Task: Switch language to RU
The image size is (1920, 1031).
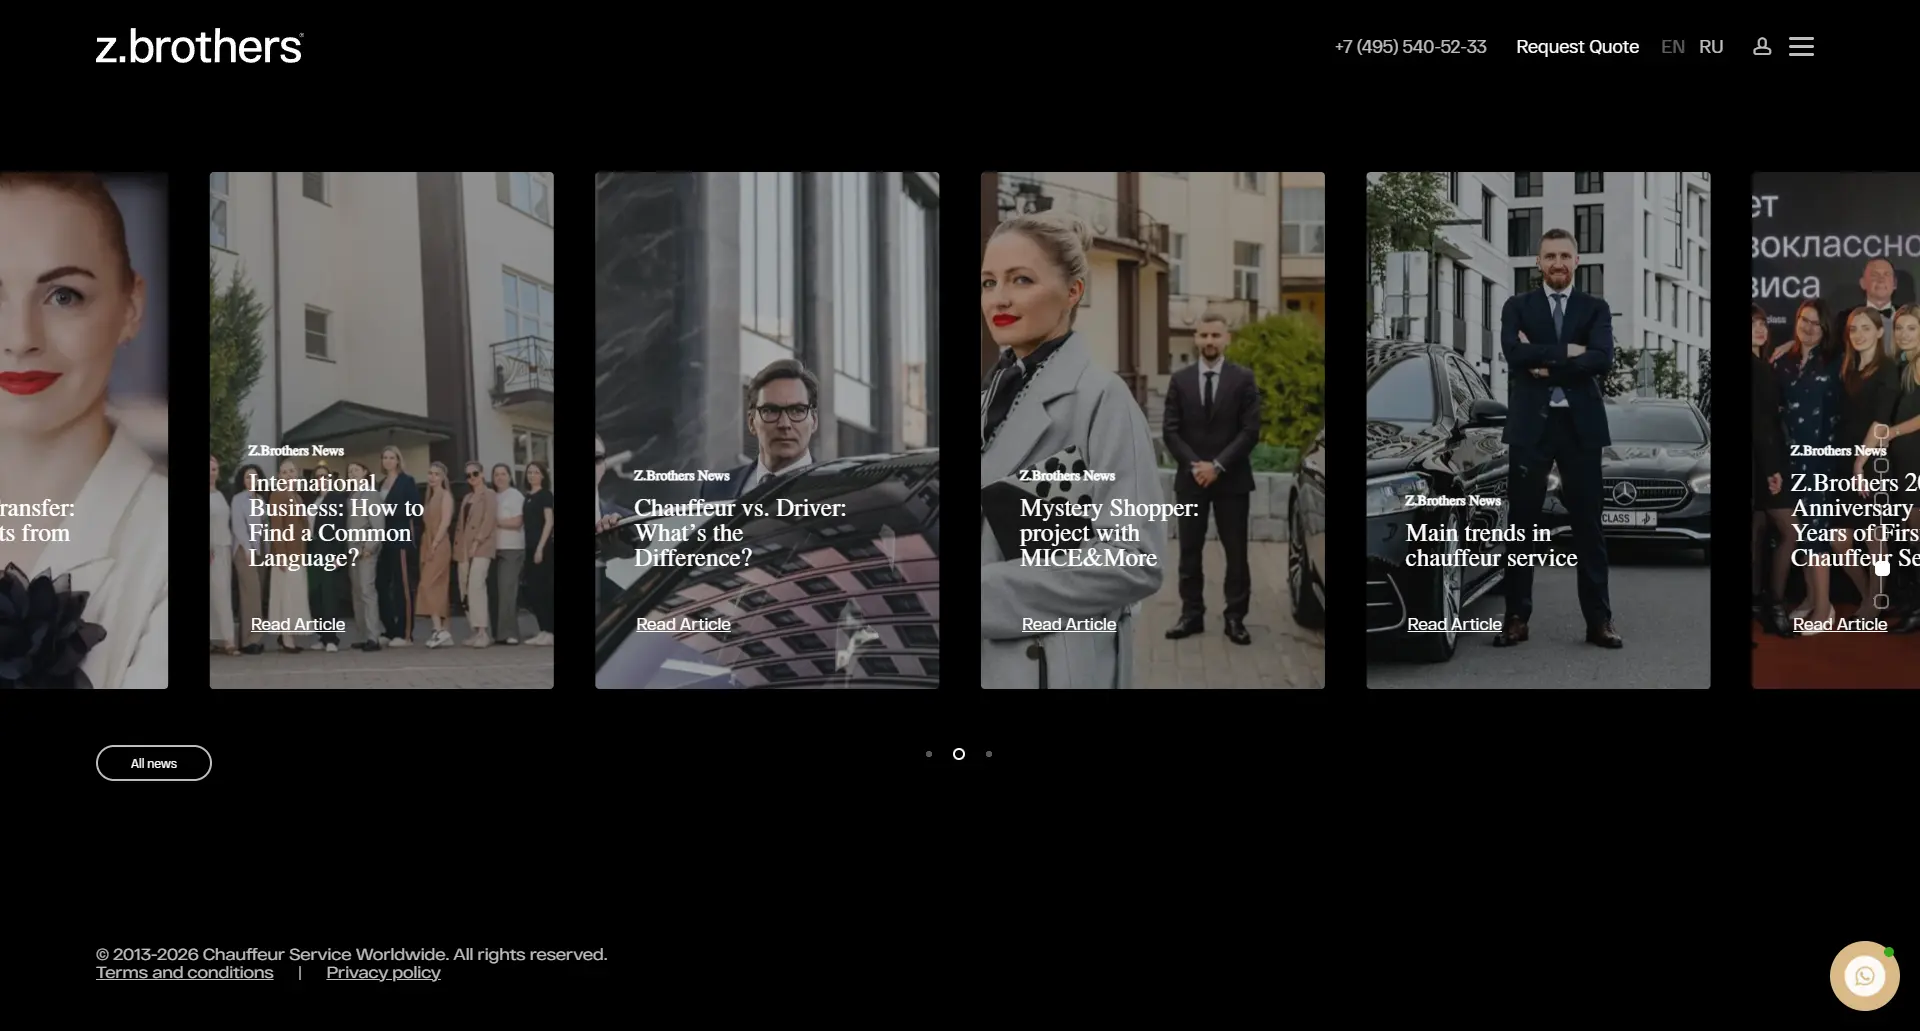Action: coord(1711,47)
